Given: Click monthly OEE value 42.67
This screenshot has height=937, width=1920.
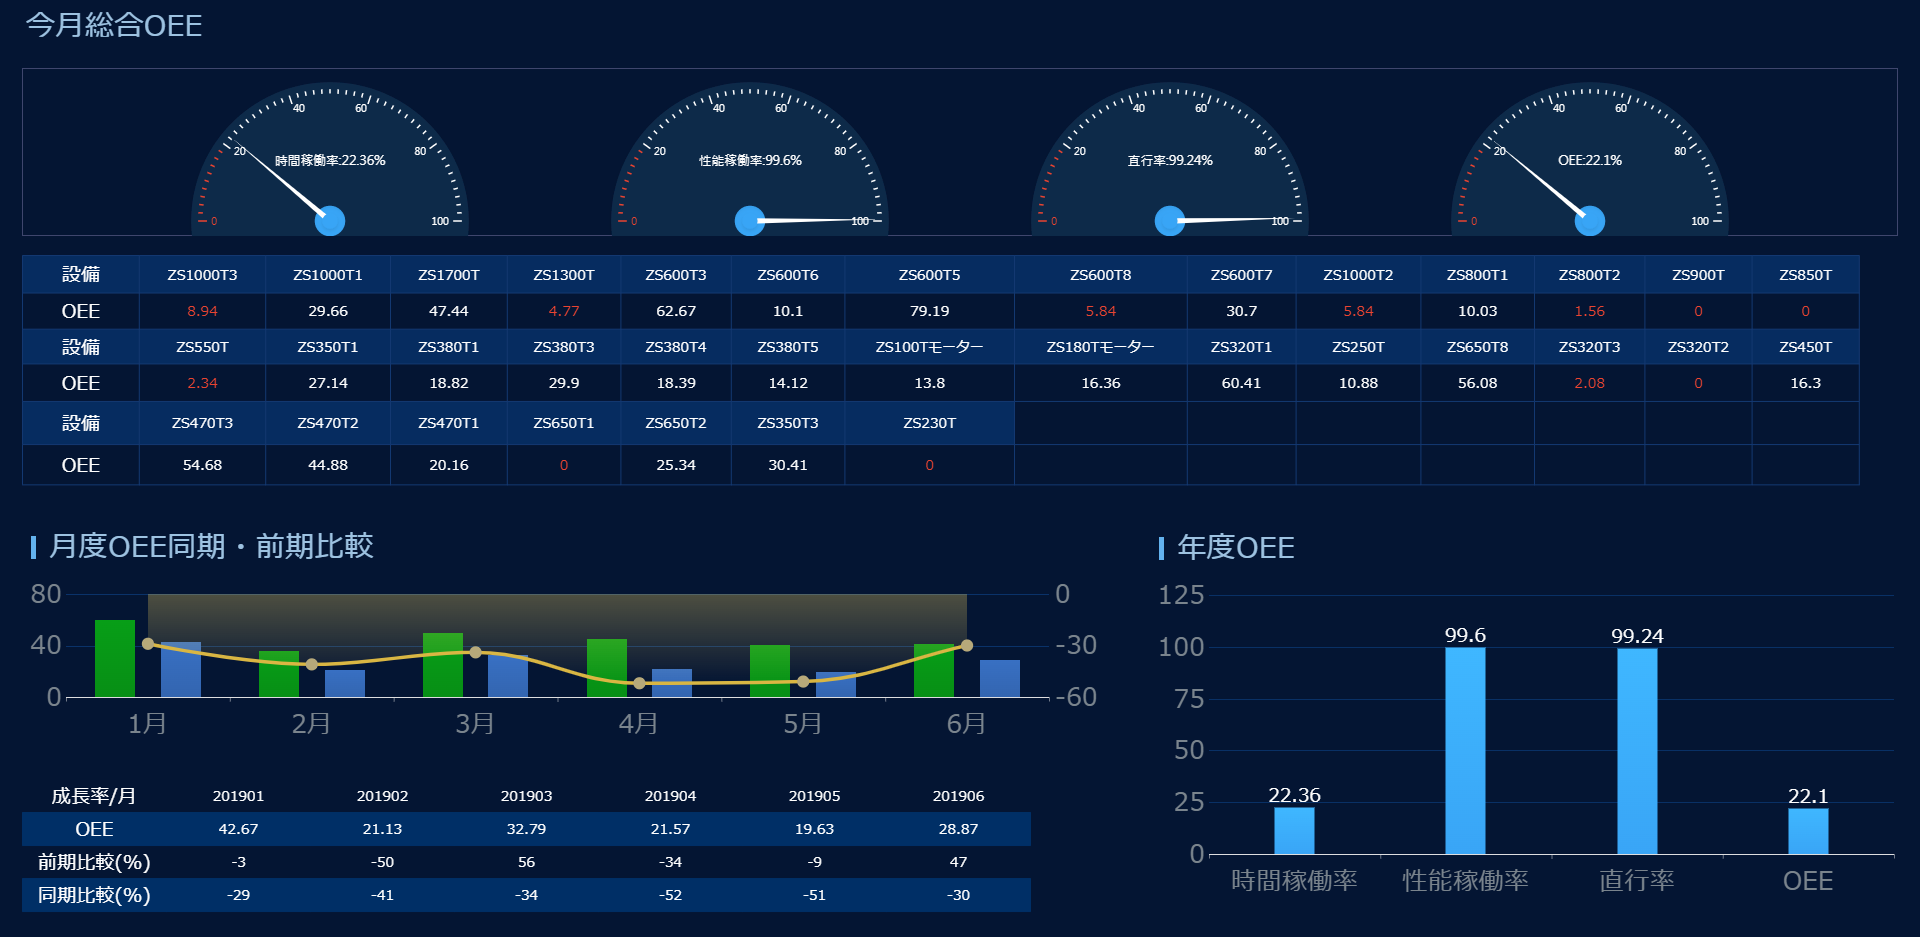Looking at the screenshot, I should point(239,829).
